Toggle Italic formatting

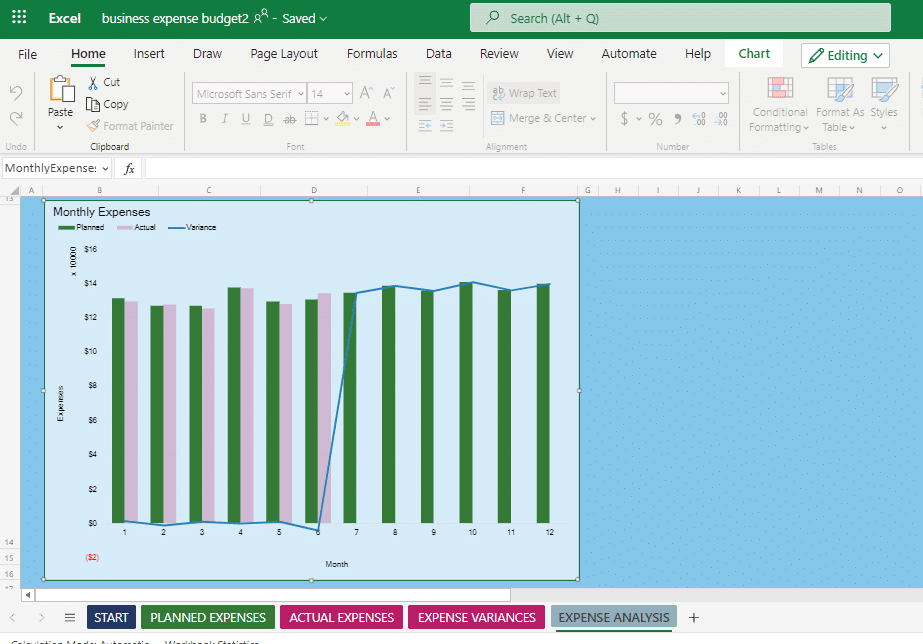[x=224, y=118]
